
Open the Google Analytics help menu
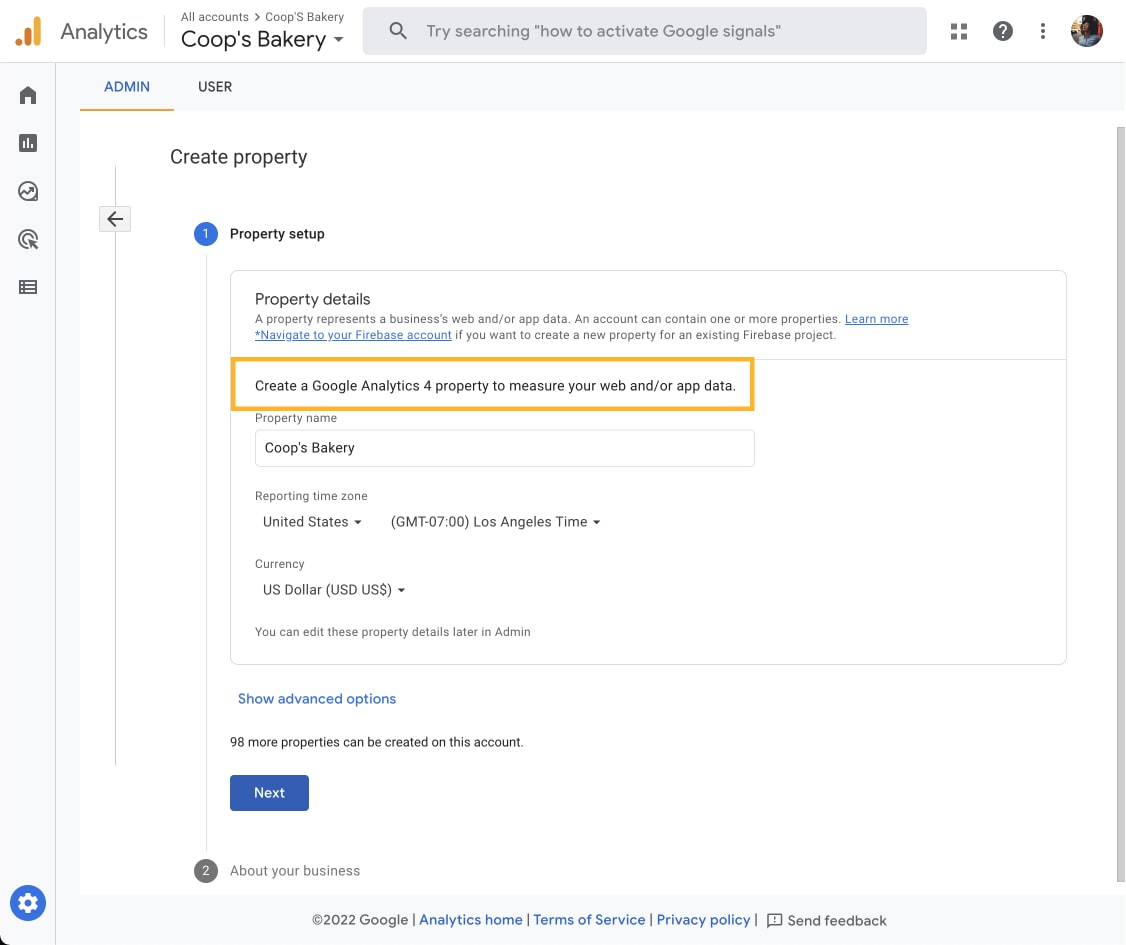point(1002,31)
